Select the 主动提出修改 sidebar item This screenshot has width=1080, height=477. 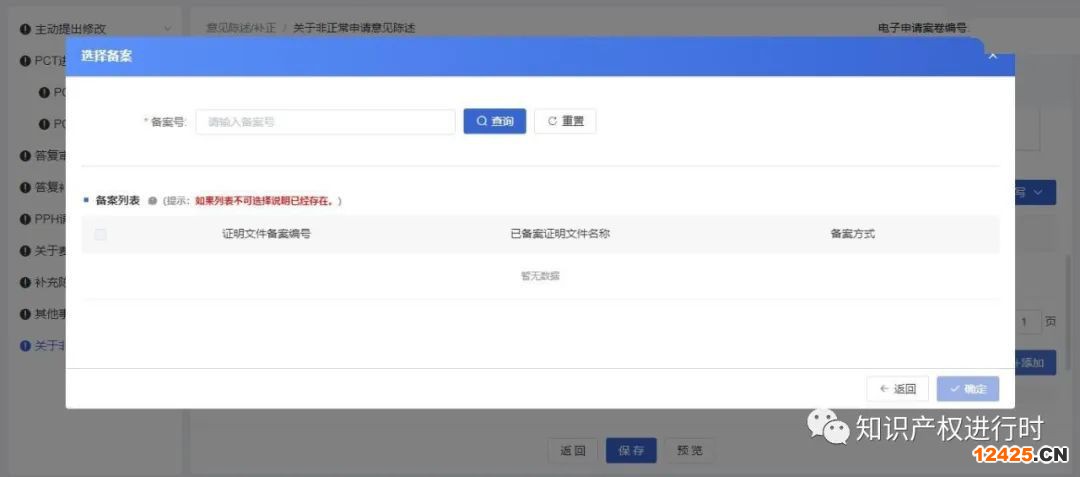pos(70,29)
